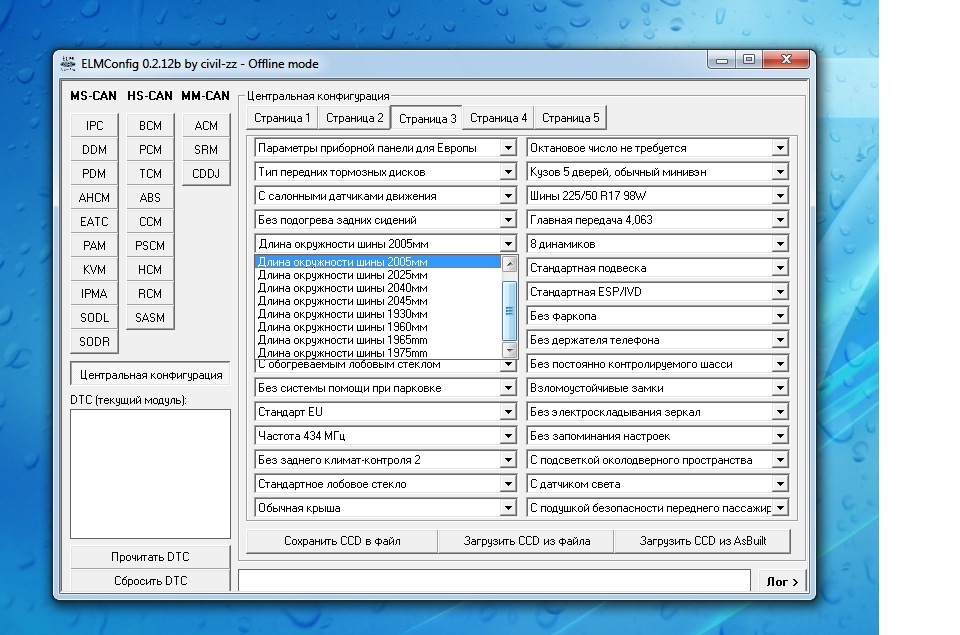Select 1930мм tire circumference option
960x635 pixels.
pos(342,314)
